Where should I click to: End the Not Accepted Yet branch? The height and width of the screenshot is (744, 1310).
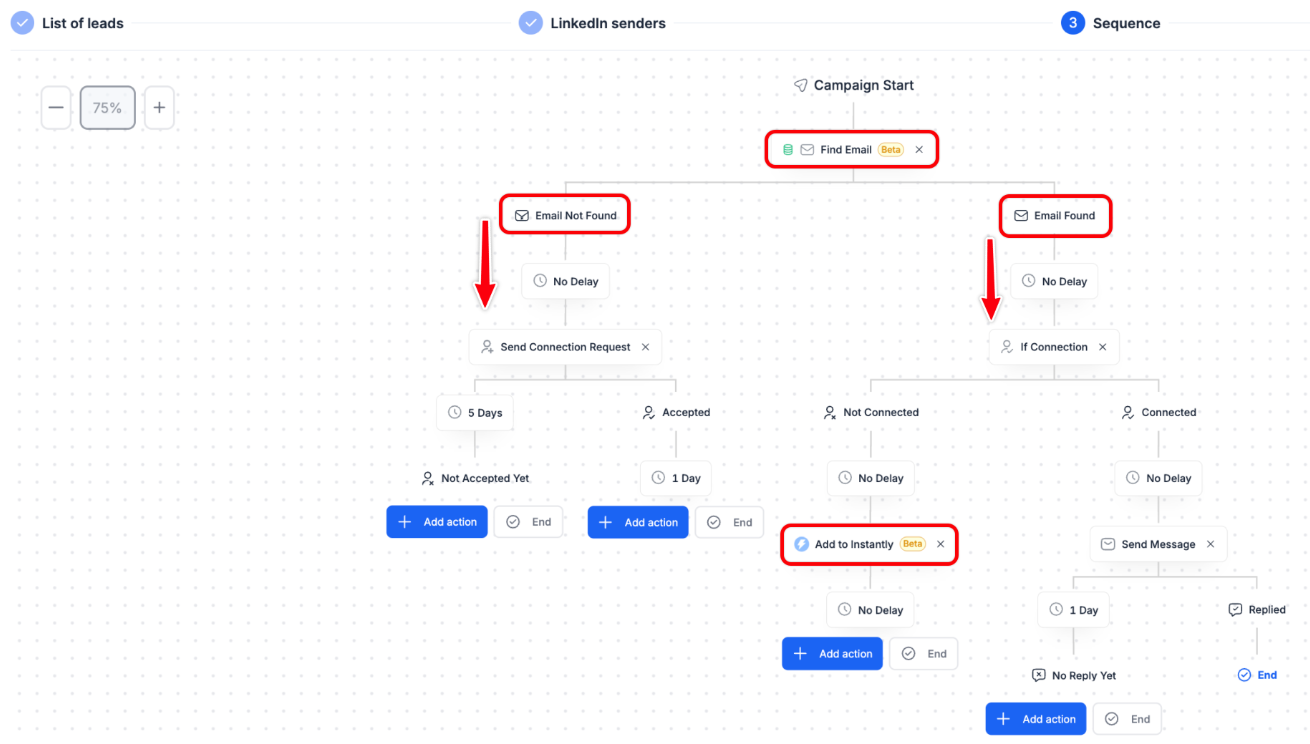529,522
